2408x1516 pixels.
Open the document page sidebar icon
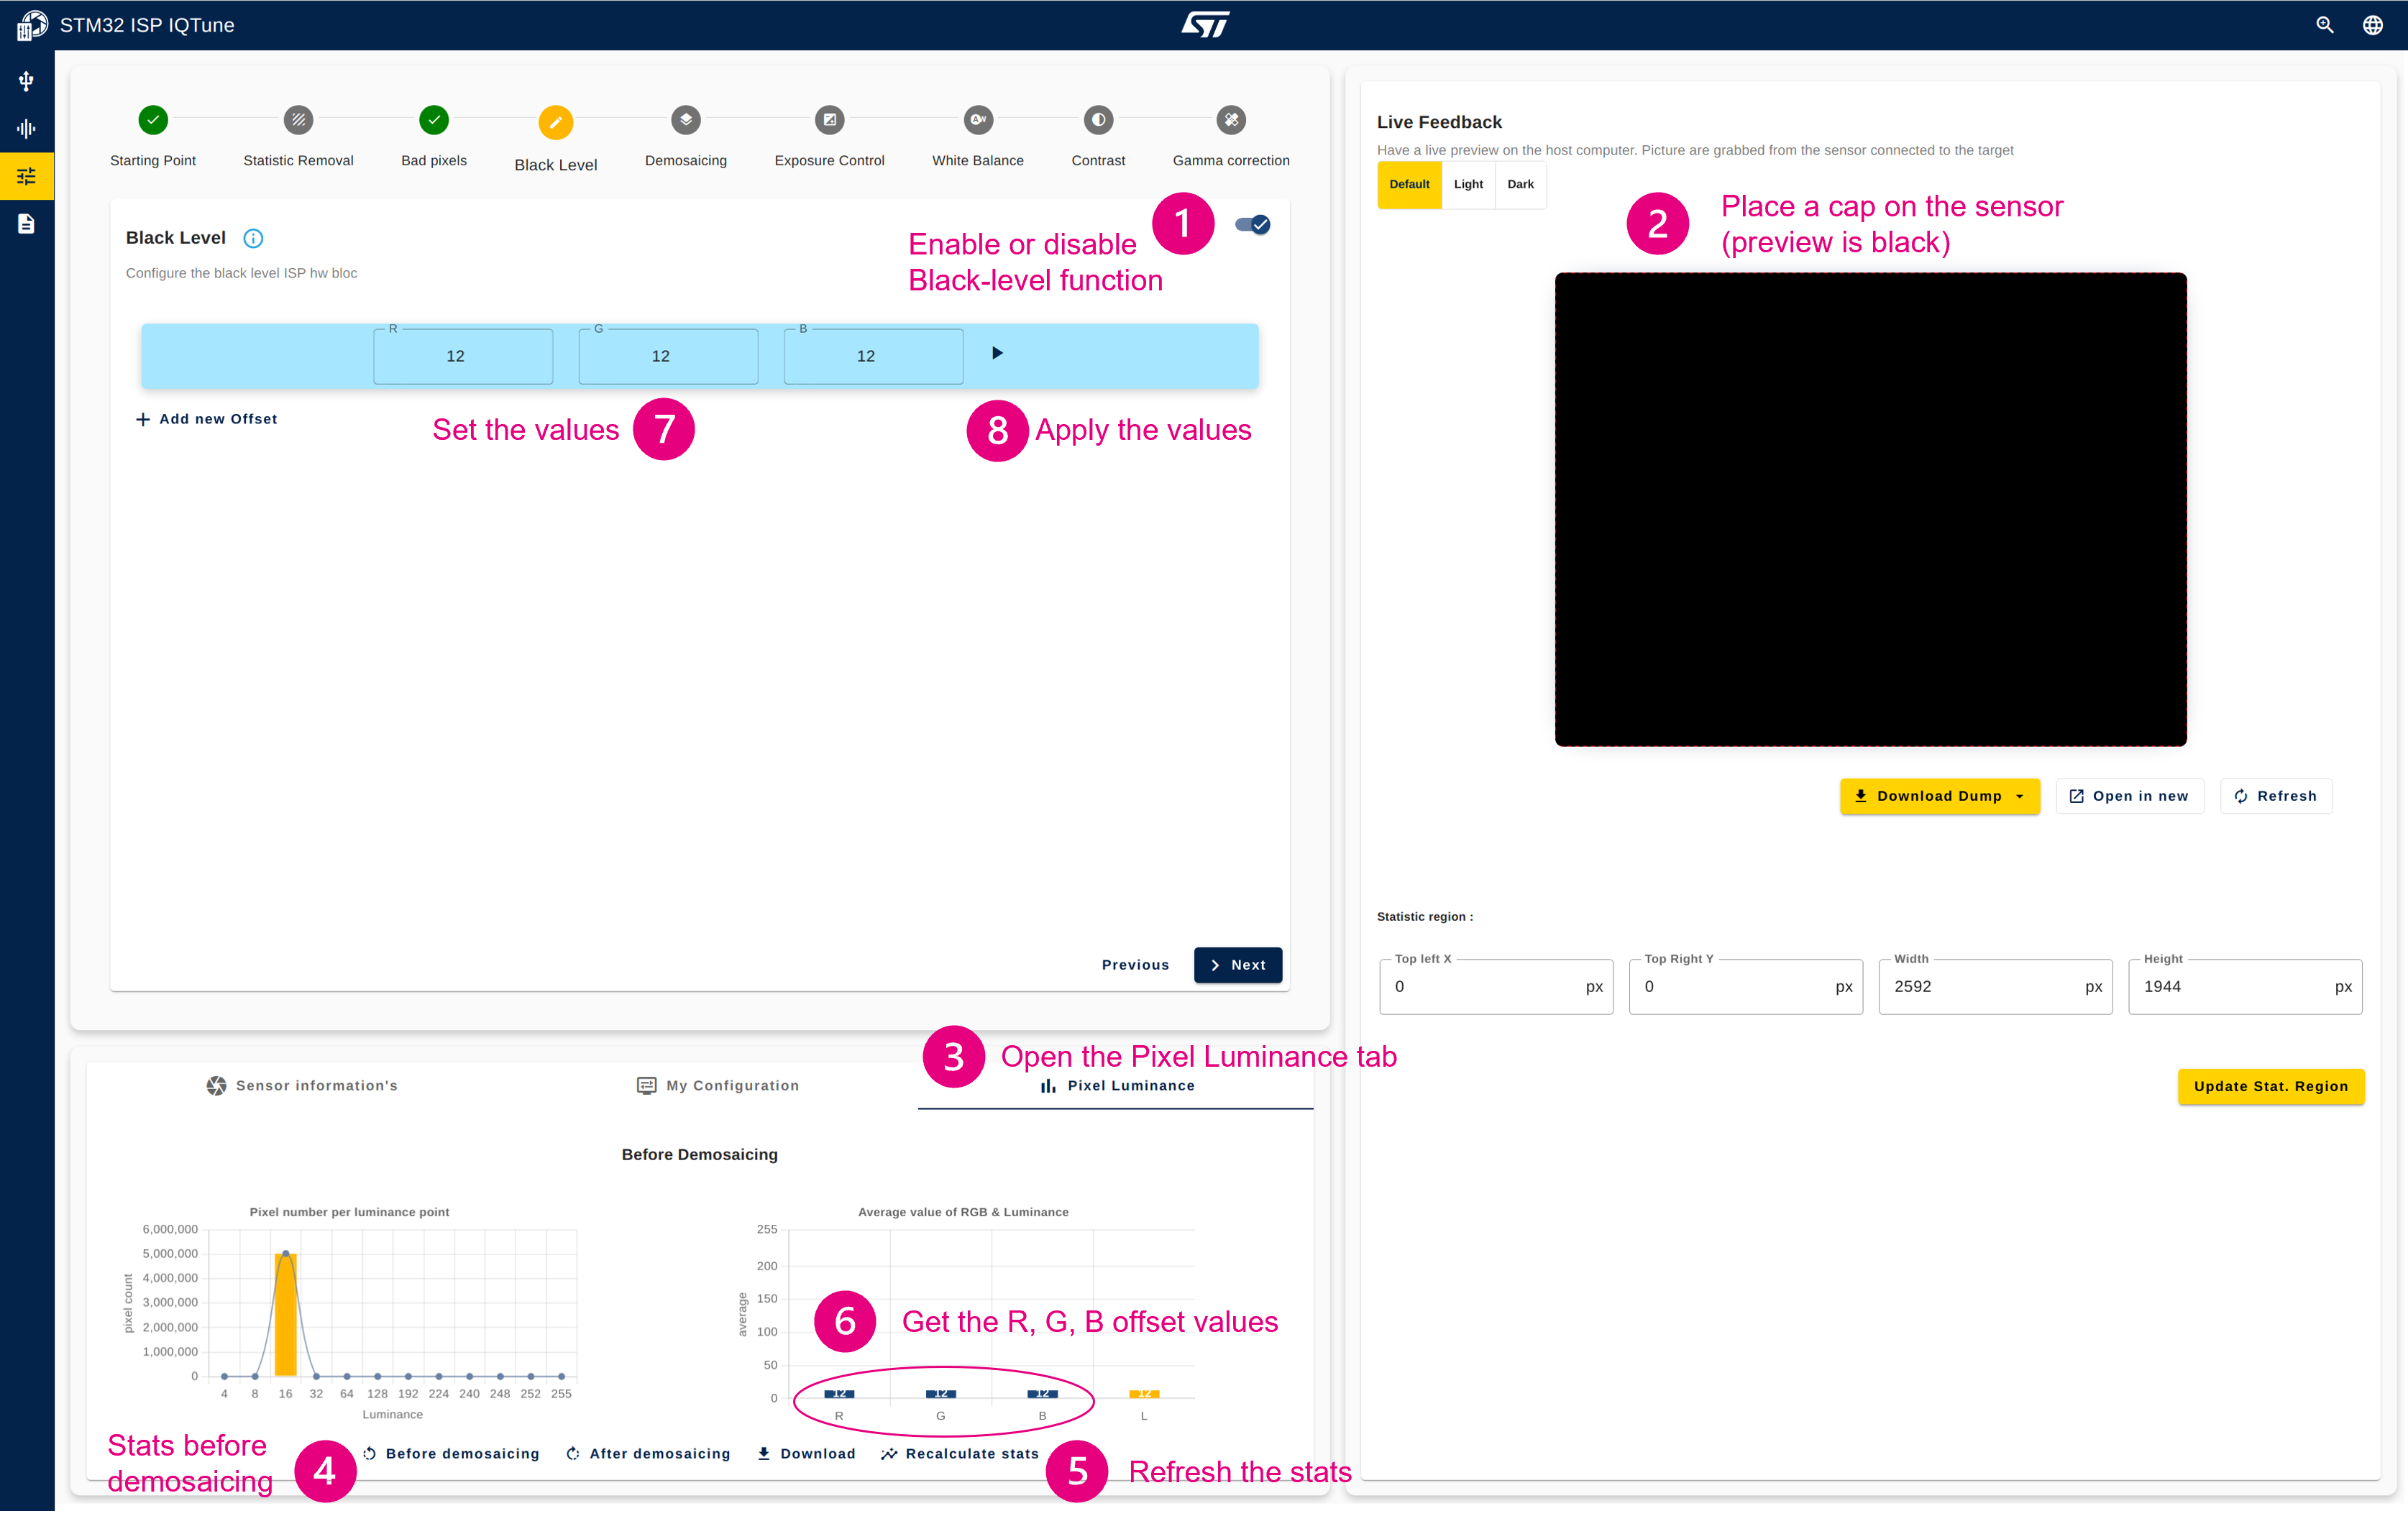click(x=26, y=224)
